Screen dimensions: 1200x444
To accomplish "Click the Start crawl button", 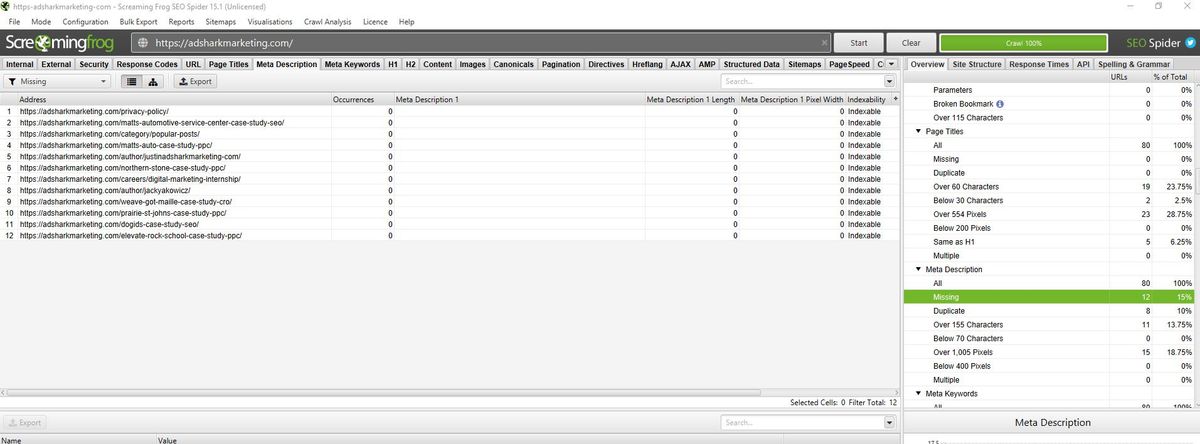I will coord(859,43).
